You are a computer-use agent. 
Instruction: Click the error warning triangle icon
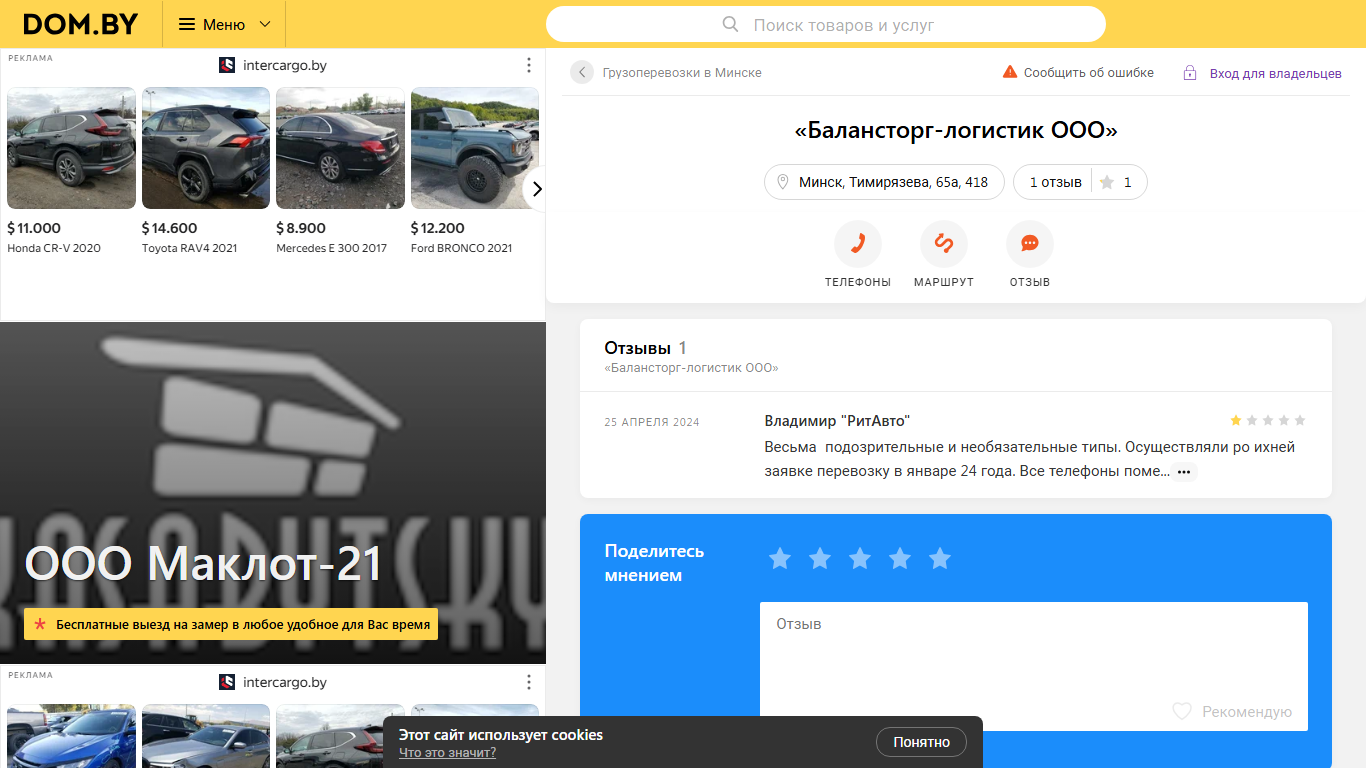pos(1010,72)
